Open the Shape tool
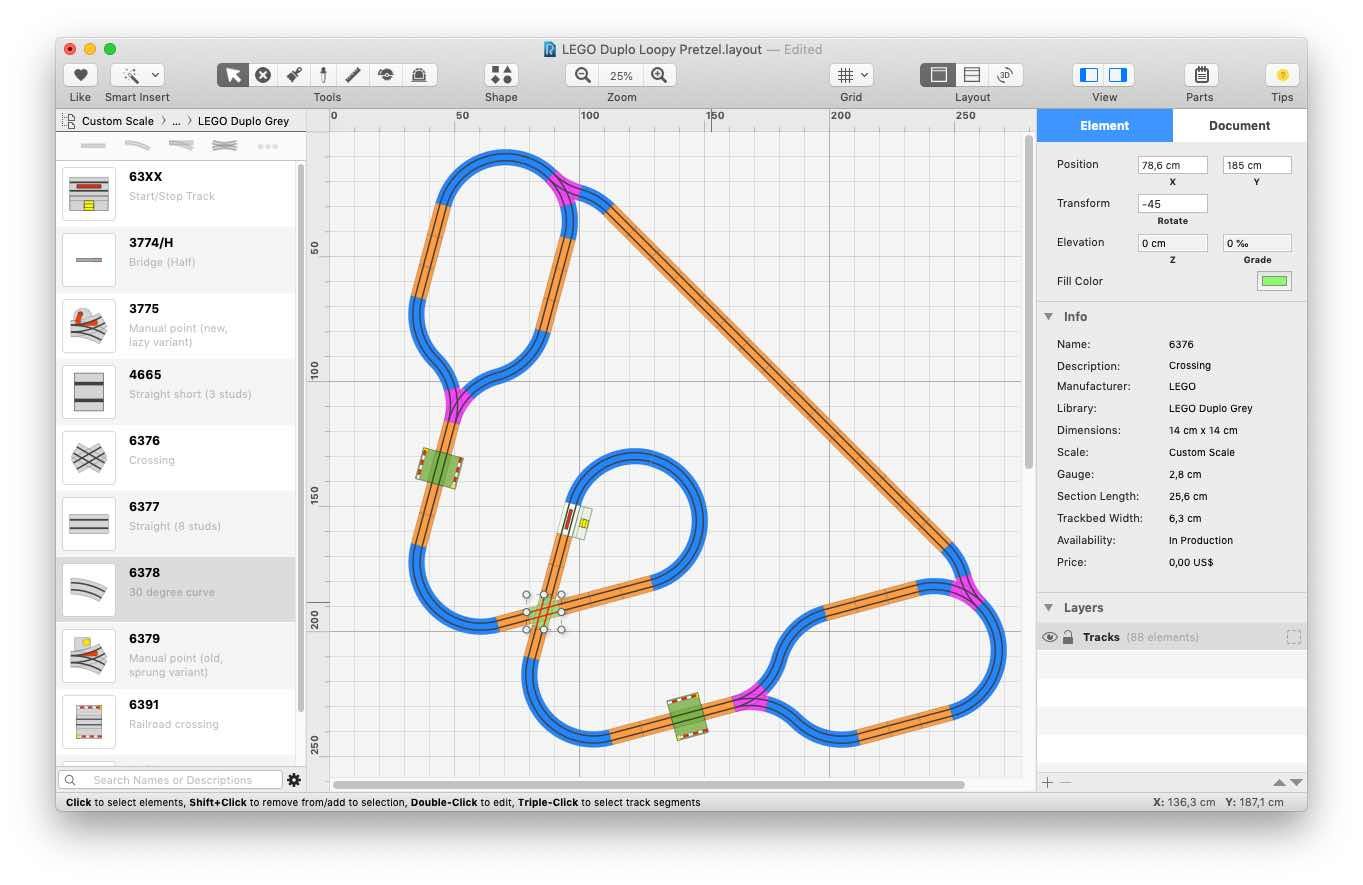The image size is (1363, 885). [x=501, y=75]
